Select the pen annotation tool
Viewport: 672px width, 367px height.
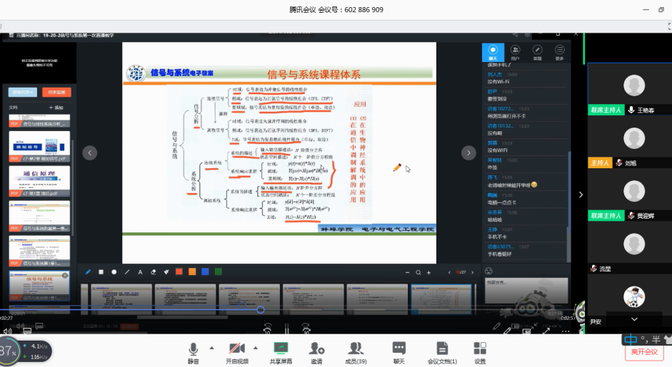[x=88, y=272]
